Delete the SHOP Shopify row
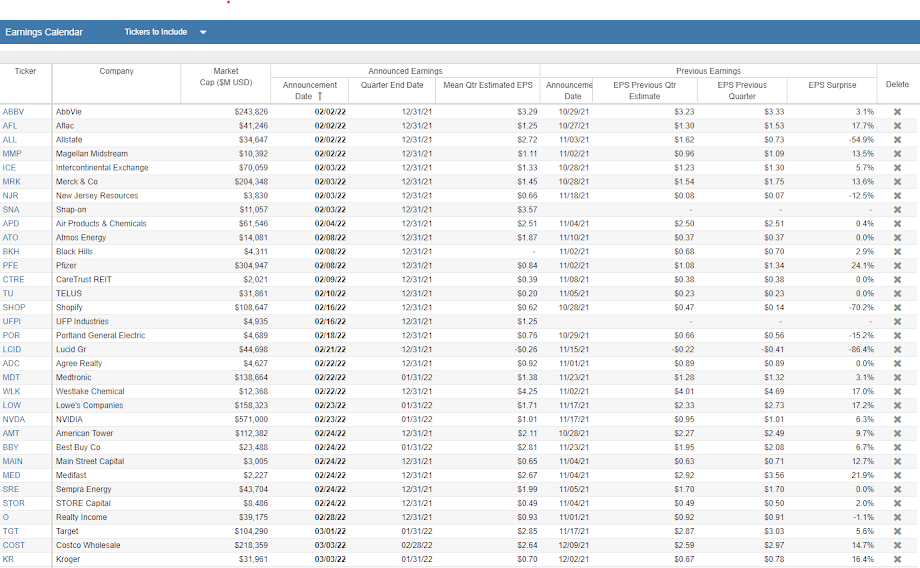 coord(897,307)
